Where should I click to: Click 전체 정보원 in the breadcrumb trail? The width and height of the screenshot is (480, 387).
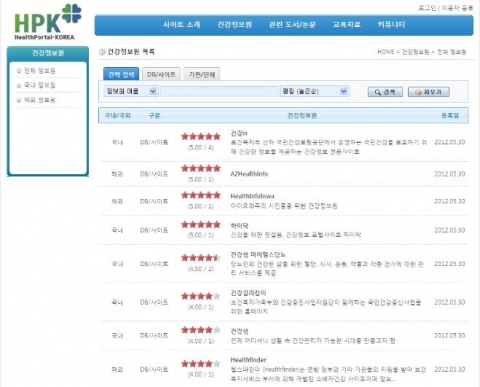coord(452,52)
